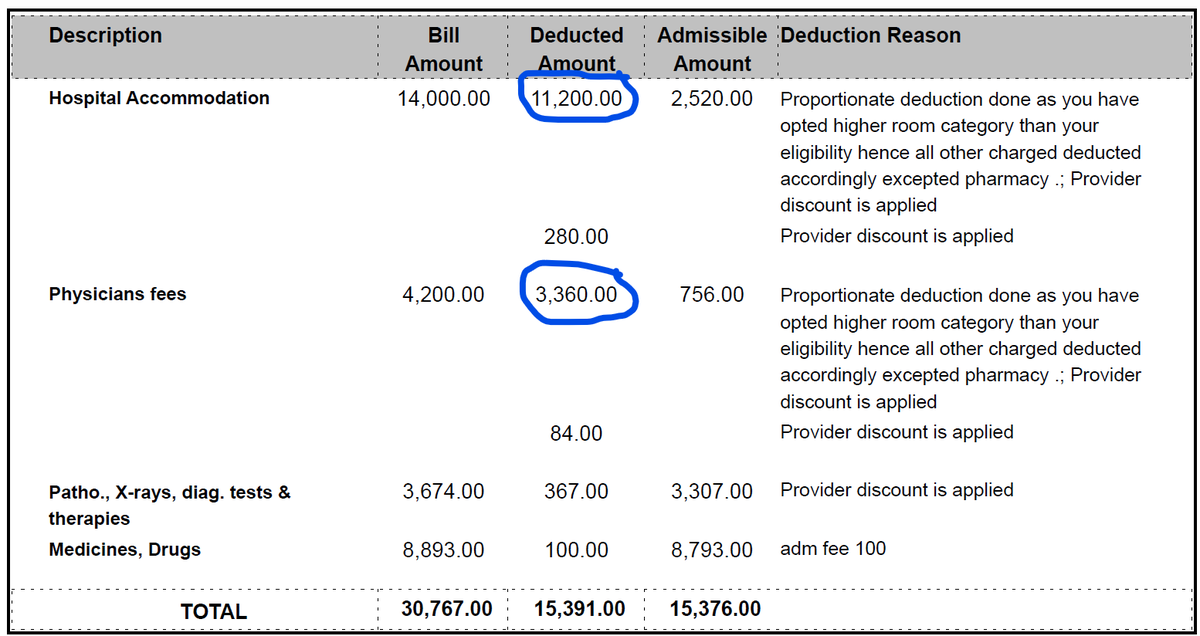Click the 14,000.00 bill amount
The height and width of the screenshot is (636, 1200).
[x=444, y=98]
